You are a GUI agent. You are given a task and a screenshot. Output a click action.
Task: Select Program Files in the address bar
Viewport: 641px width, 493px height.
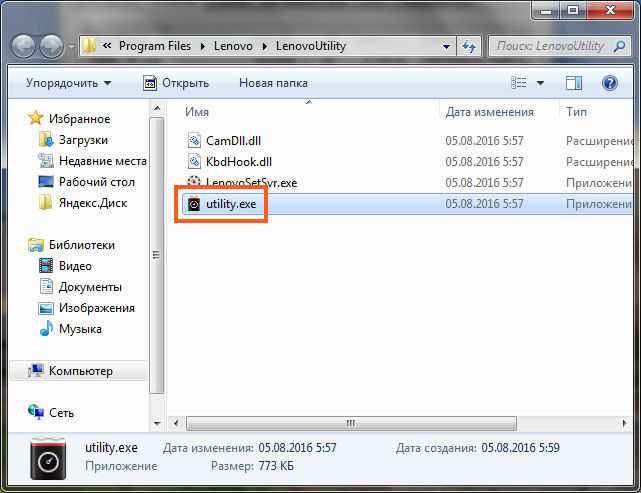(155, 46)
